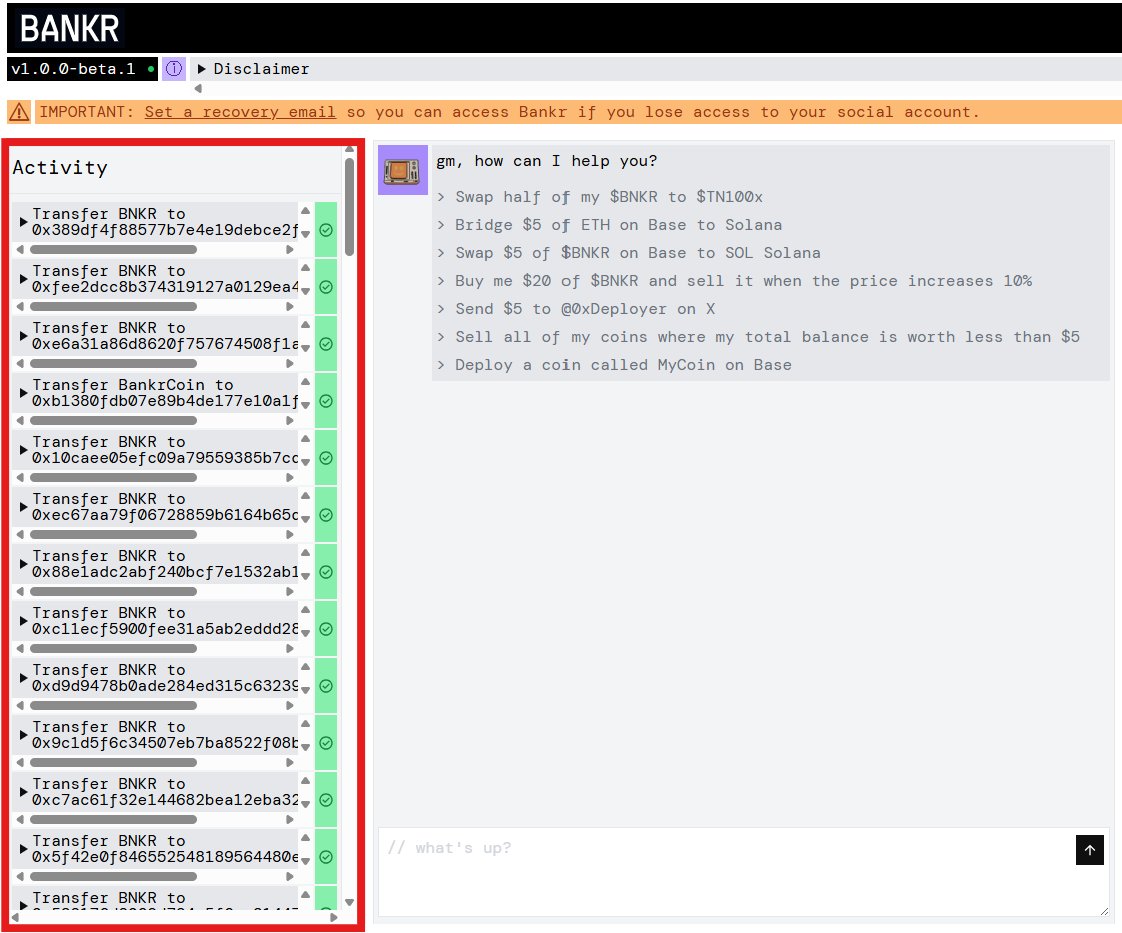Click the green check icon for the 0xd9d9478b transfer
This screenshot has height=933, width=1122.
point(326,686)
